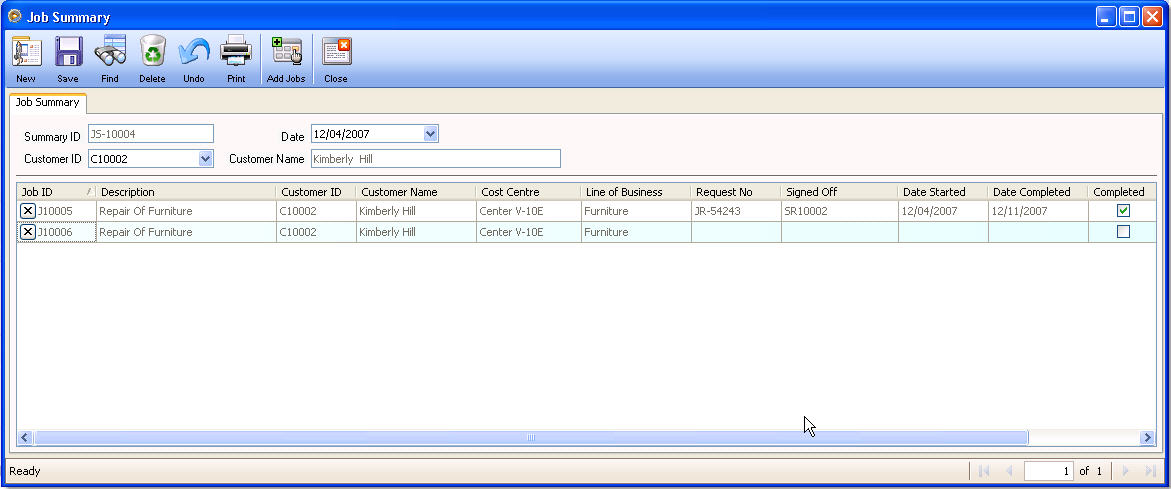Open the Date dropdown calendar
This screenshot has width=1171, height=489.
pyautogui.click(x=430, y=134)
